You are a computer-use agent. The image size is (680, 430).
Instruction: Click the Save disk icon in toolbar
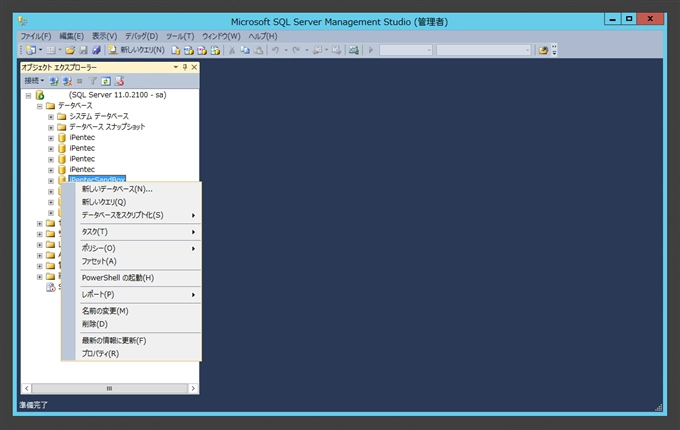pyautogui.click(x=83, y=50)
